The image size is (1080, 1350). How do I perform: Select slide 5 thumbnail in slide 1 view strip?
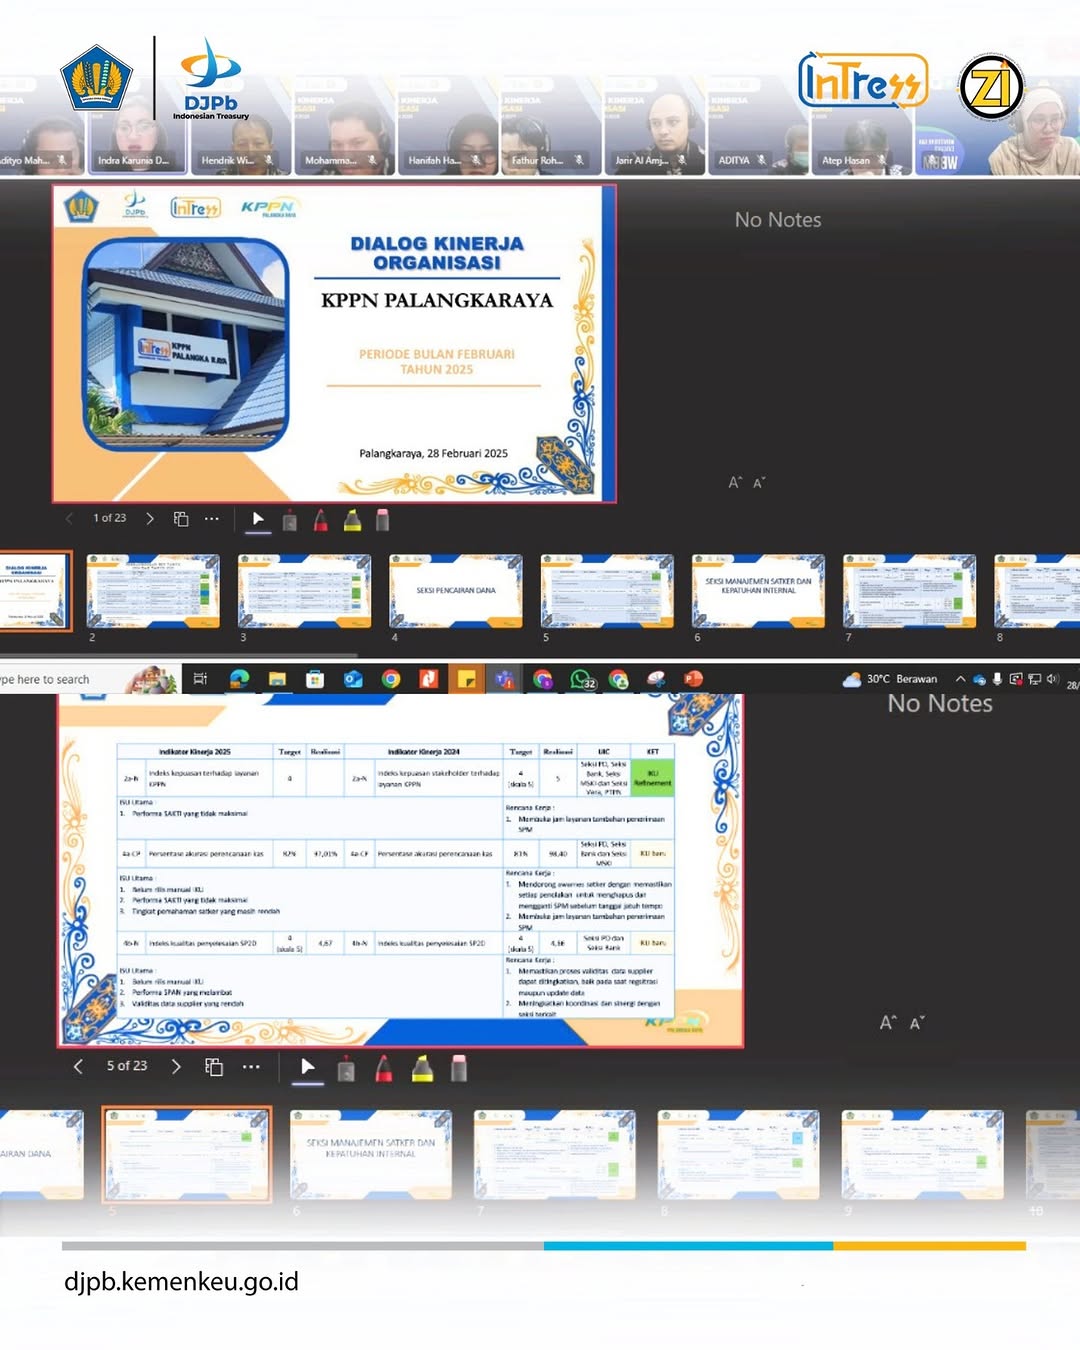tap(607, 591)
